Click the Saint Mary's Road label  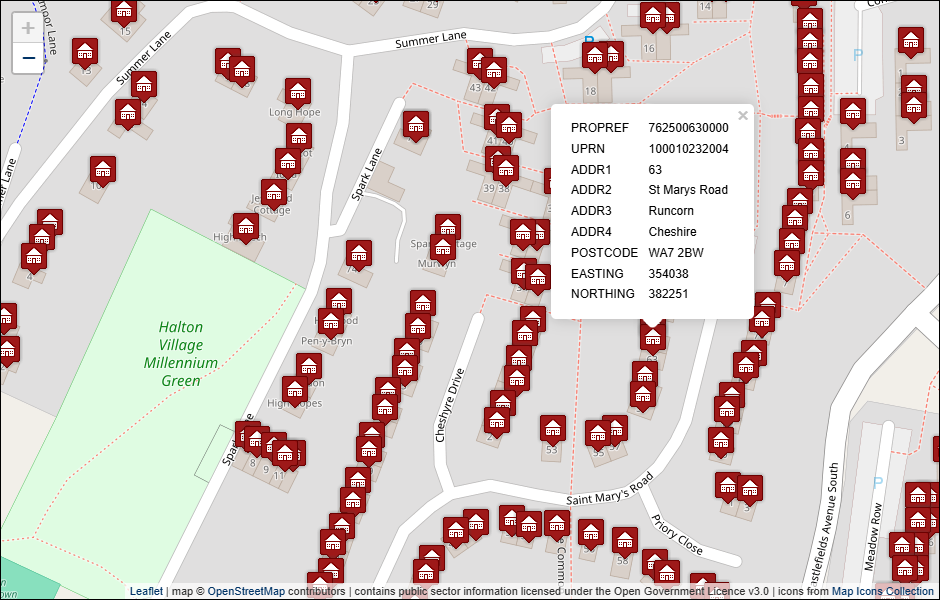(609, 490)
